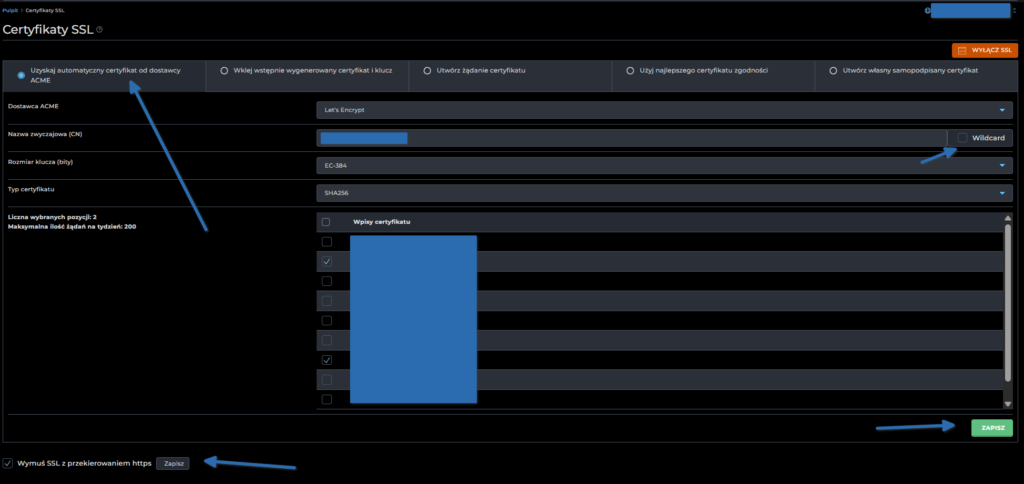1024x484 pixels.
Task: Select the 'Utwórz żądanie certyfikatu' option
Action: [427, 71]
